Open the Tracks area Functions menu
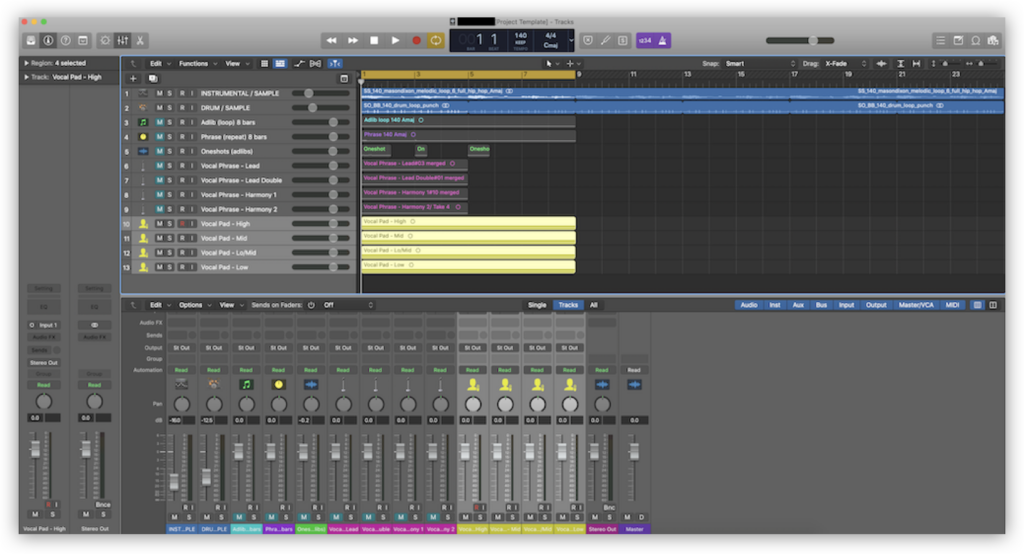This screenshot has width=1024, height=554. click(x=197, y=63)
